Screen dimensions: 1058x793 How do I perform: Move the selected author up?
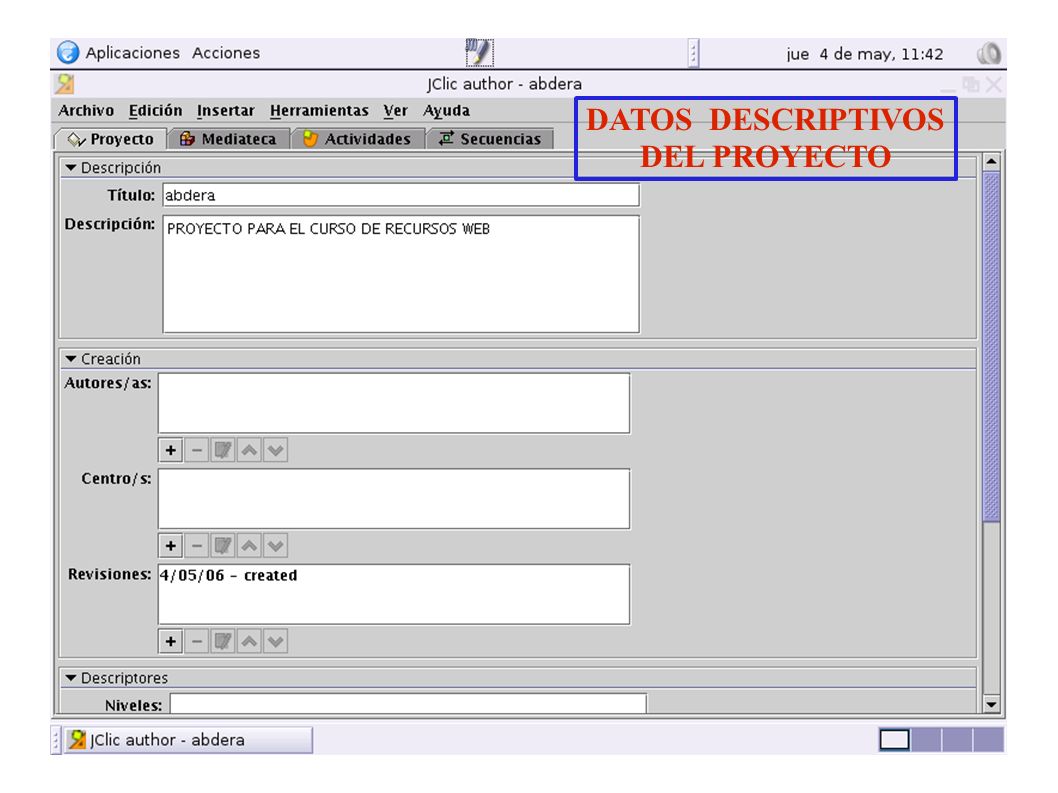249,450
